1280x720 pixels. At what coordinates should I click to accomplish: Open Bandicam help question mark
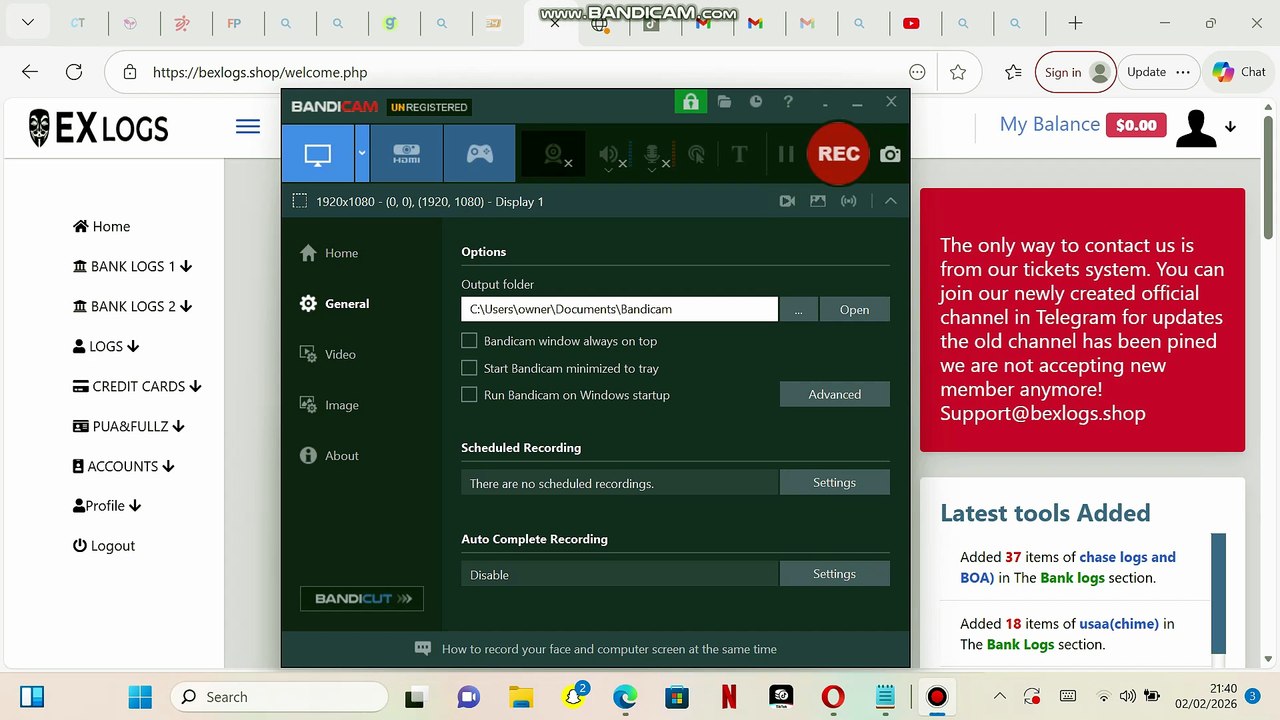pos(788,102)
